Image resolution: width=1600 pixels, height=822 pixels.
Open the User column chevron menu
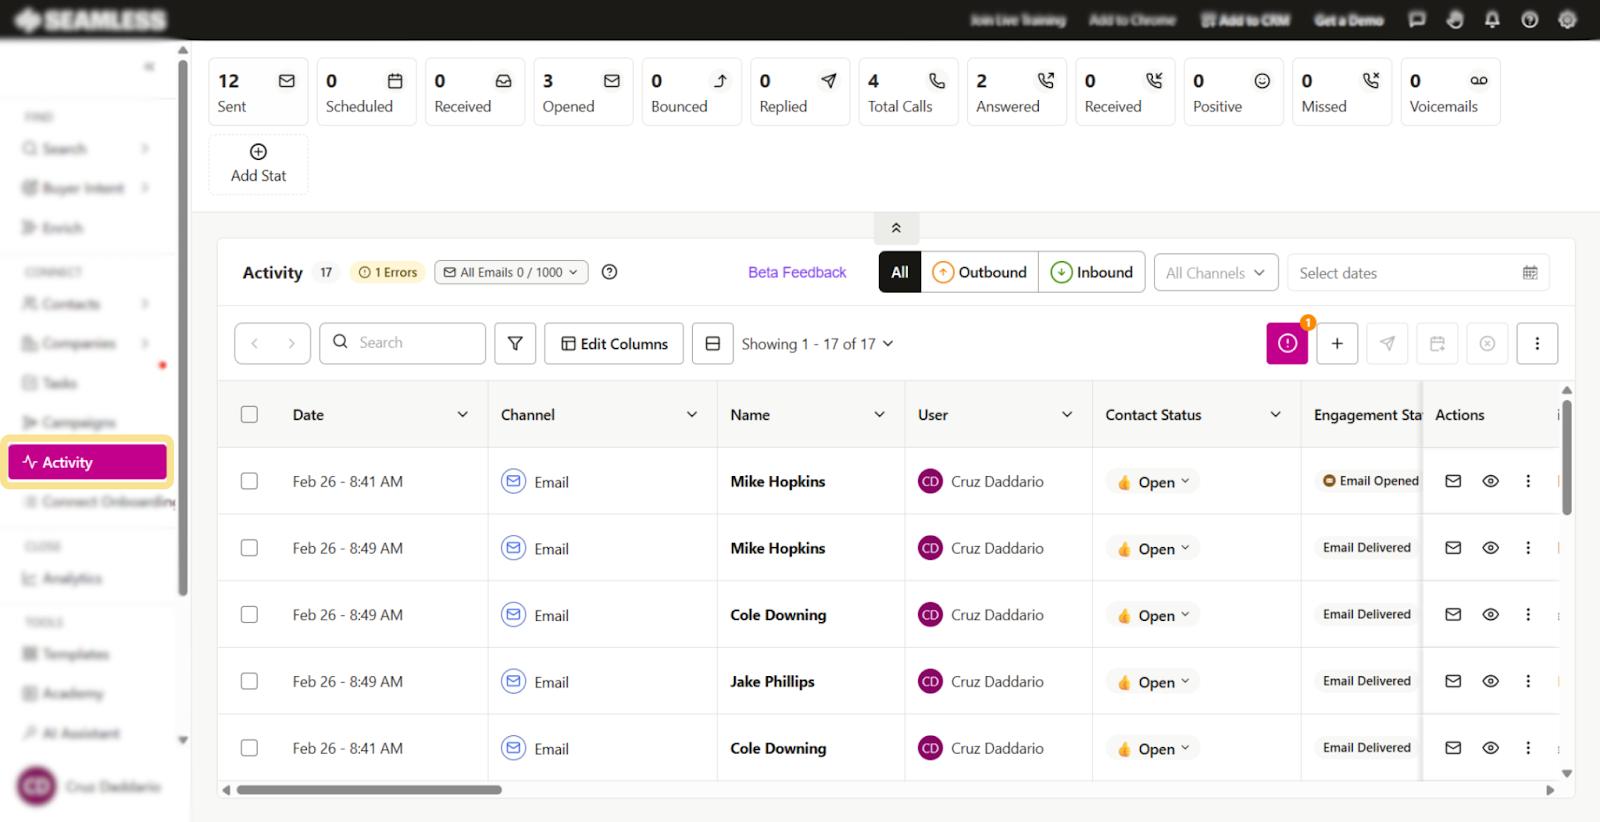click(1067, 414)
